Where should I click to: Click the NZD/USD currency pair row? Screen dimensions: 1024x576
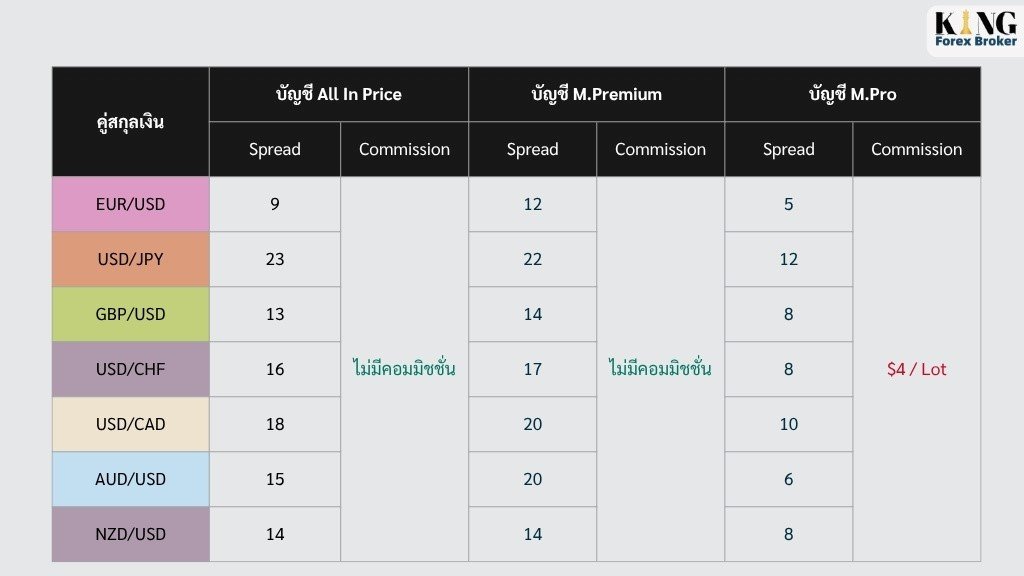click(516, 534)
